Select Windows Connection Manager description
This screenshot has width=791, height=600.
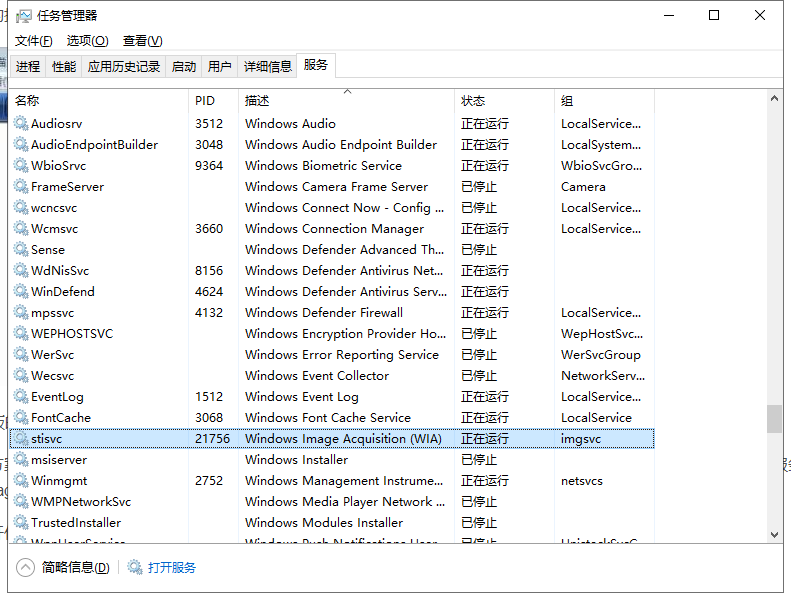pyautogui.click(x=334, y=229)
